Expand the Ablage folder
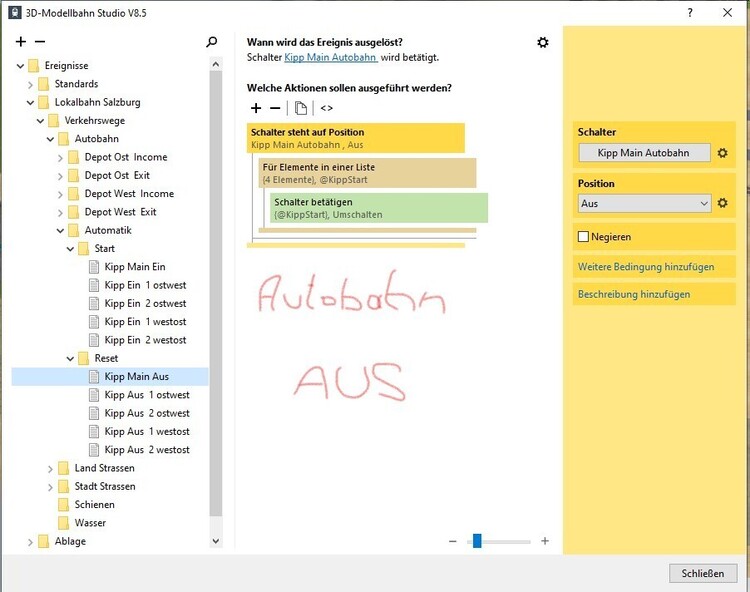750x592 pixels. pyautogui.click(x=30, y=542)
